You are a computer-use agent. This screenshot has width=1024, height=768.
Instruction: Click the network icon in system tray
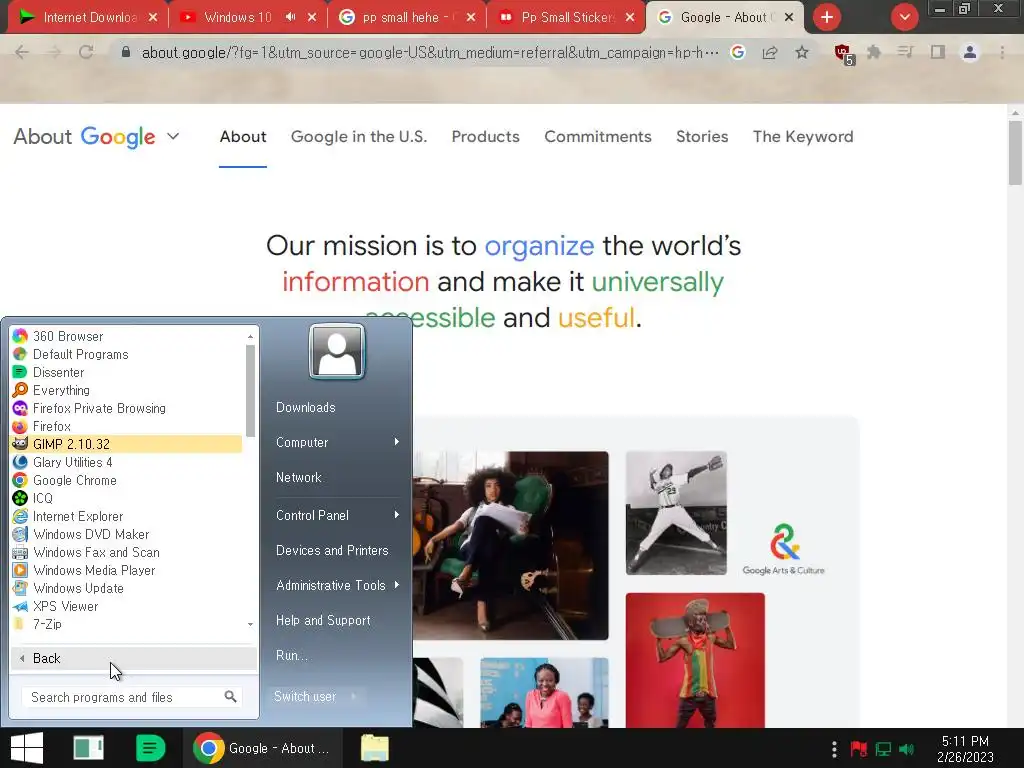(883, 749)
